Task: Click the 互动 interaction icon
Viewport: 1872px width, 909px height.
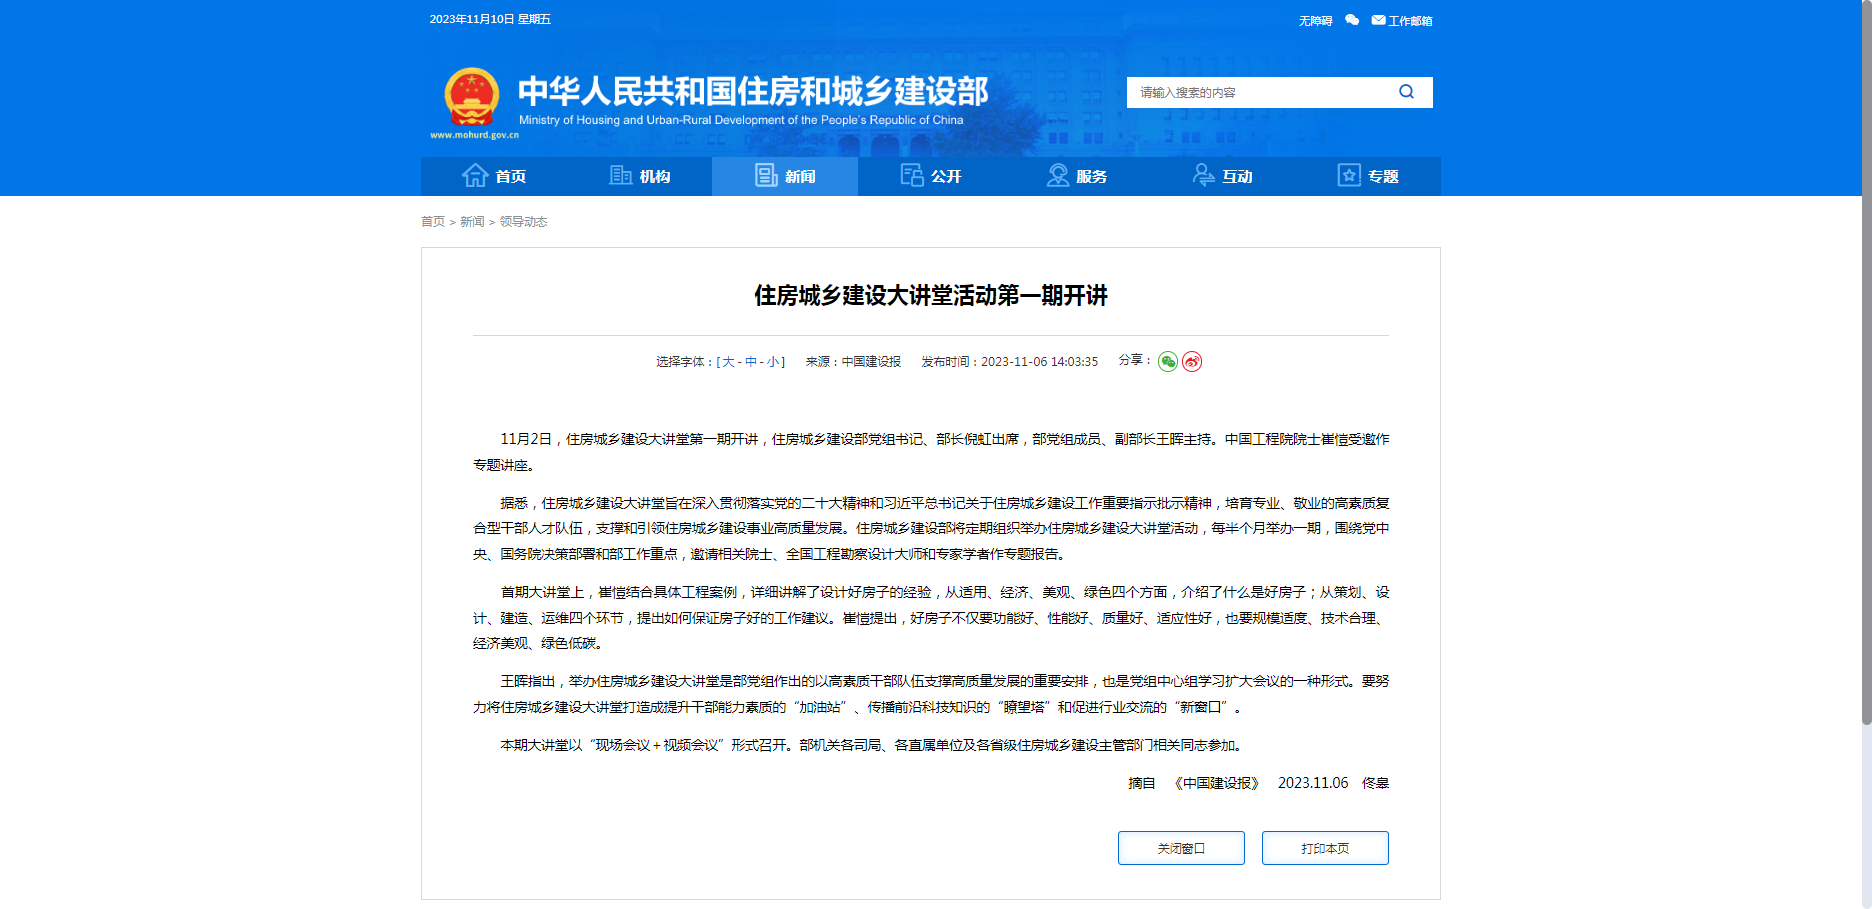Action: click(1203, 175)
